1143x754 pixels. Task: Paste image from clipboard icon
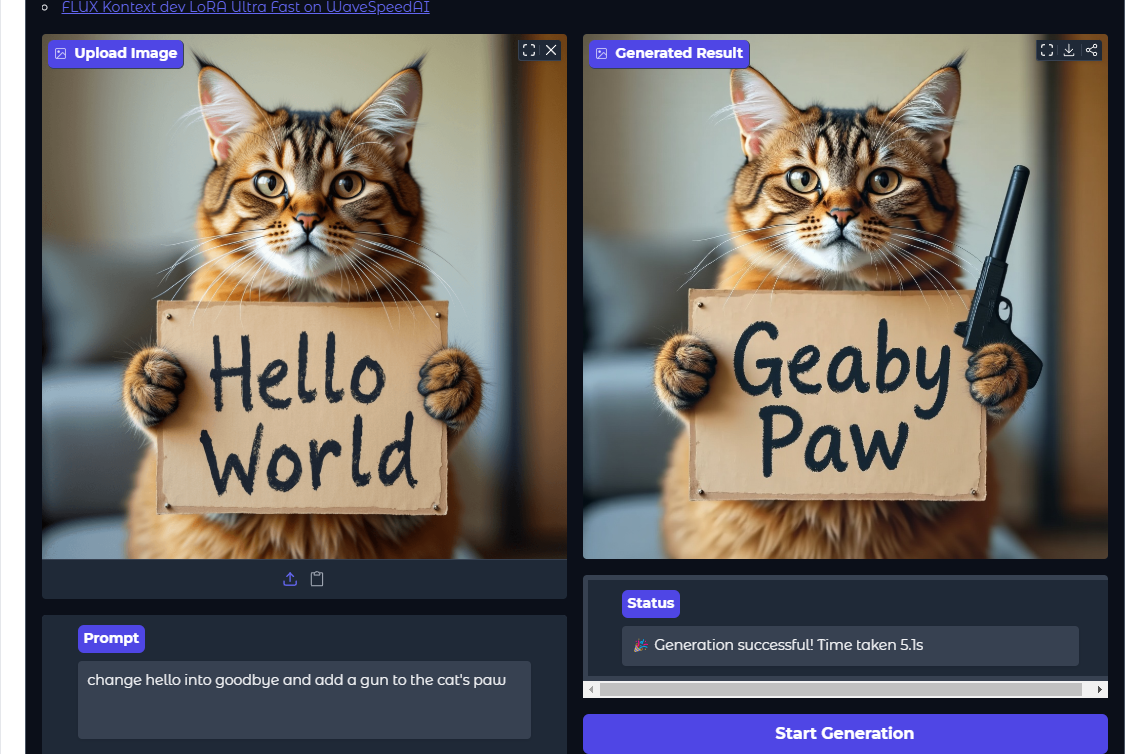(x=317, y=579)
